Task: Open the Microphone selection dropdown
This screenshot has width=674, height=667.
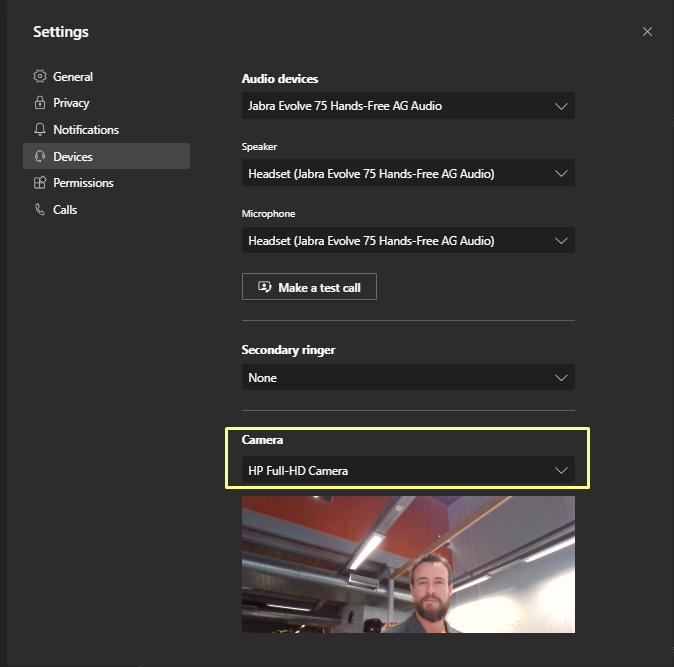Action: tap(408, 240)
